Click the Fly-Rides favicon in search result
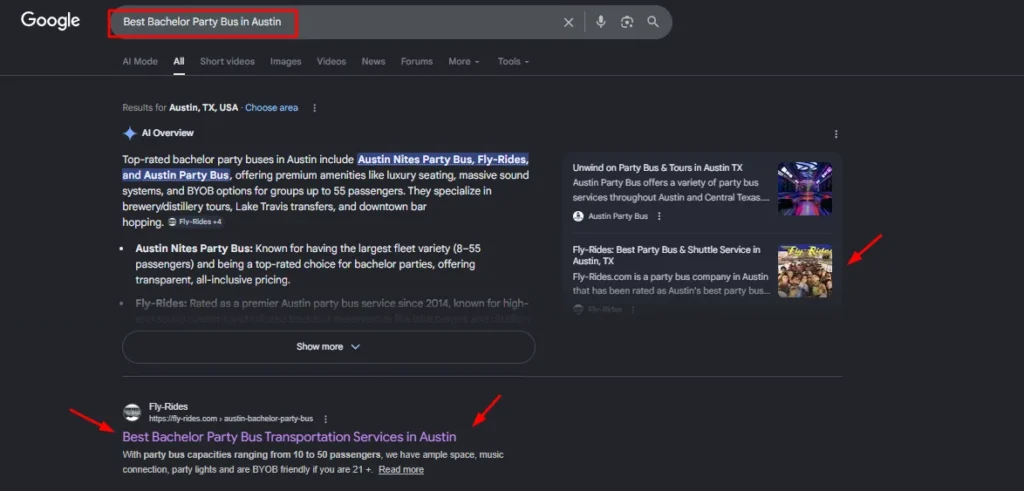Screen dimensions: 1024x491 click(x=132, y=412)
